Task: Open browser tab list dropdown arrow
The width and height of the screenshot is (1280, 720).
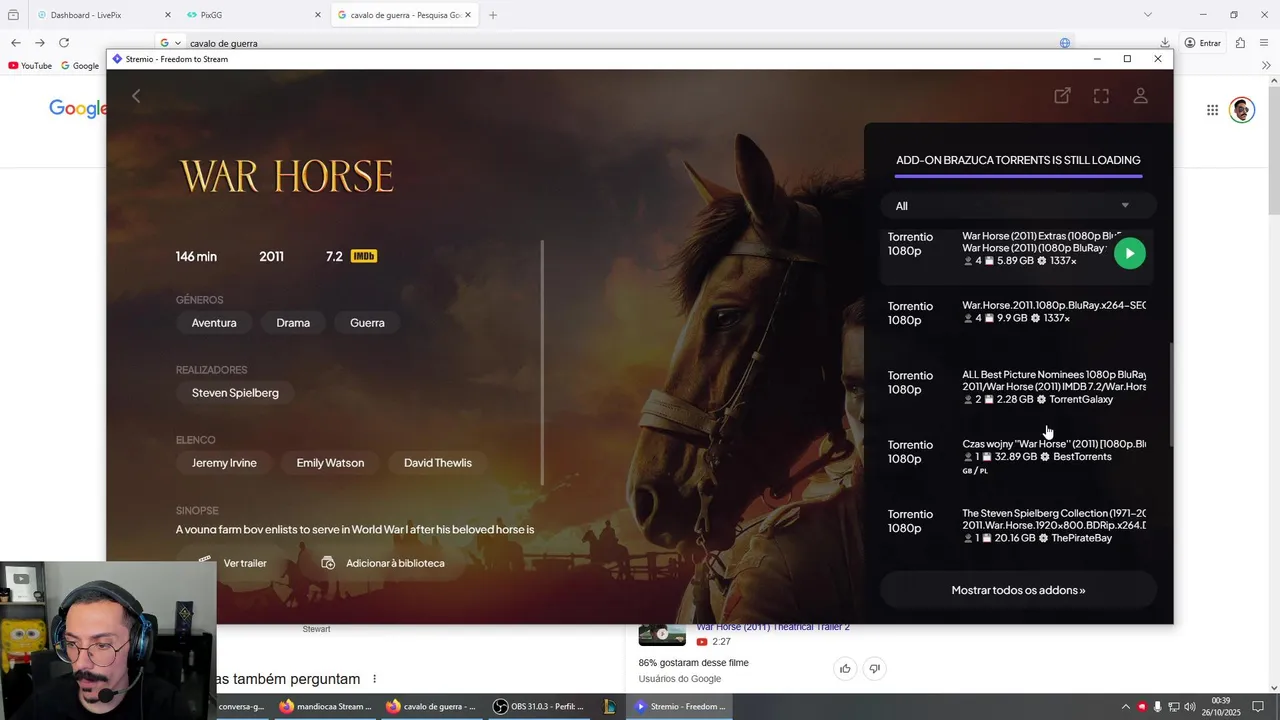Action: (x=1148, y=15)
